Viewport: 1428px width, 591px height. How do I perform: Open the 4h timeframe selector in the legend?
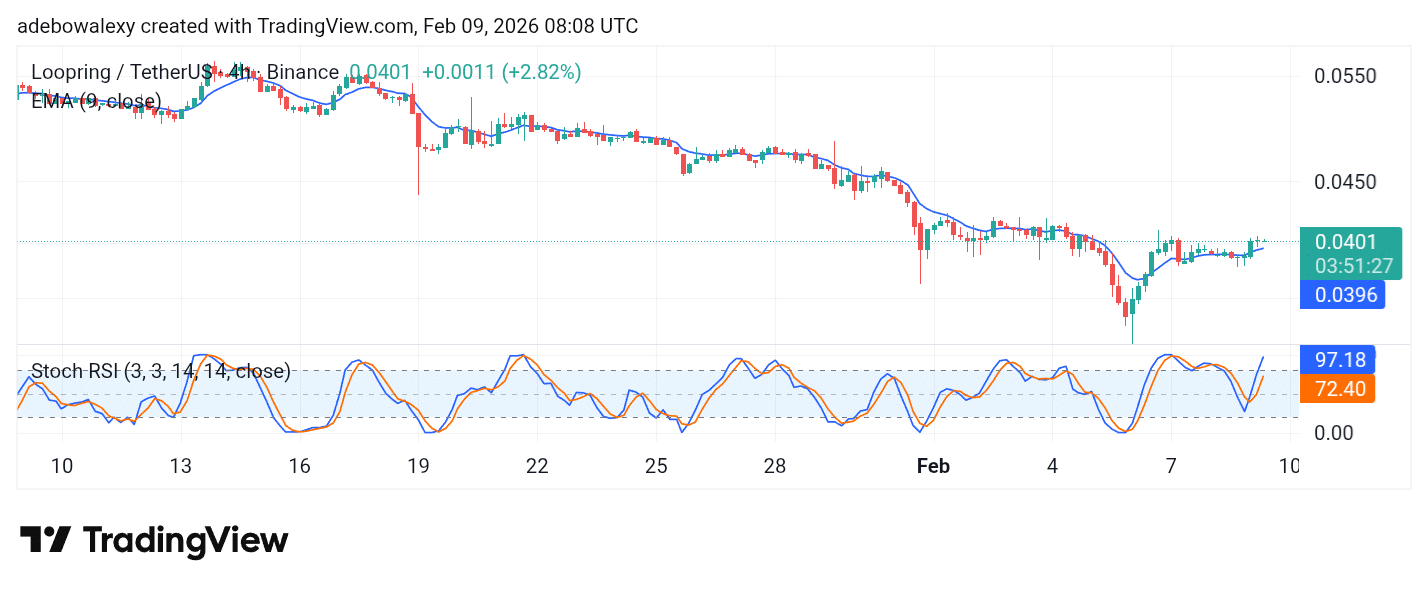240,71
